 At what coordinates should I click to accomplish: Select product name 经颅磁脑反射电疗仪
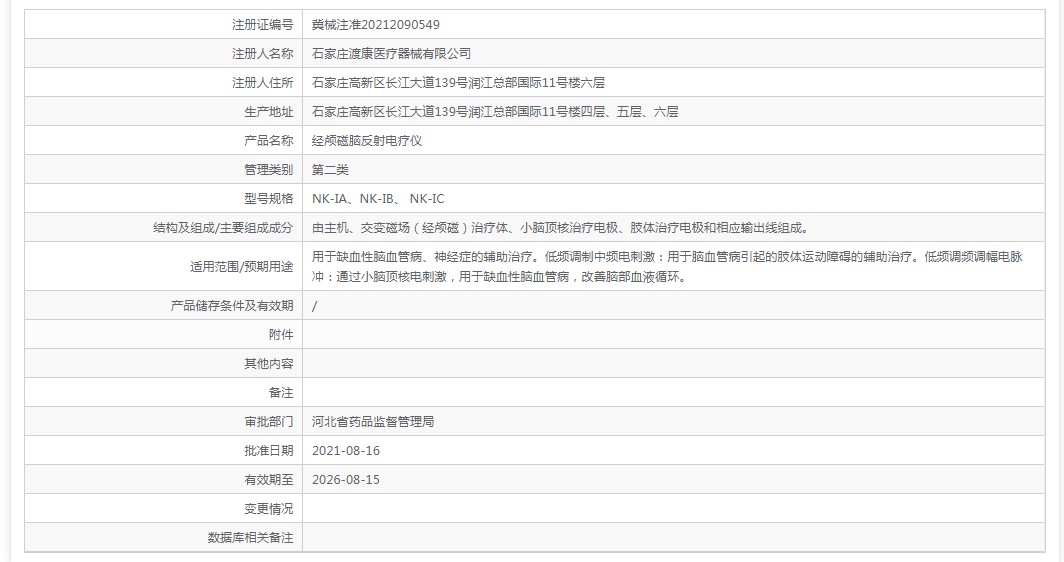coord(367,140)
